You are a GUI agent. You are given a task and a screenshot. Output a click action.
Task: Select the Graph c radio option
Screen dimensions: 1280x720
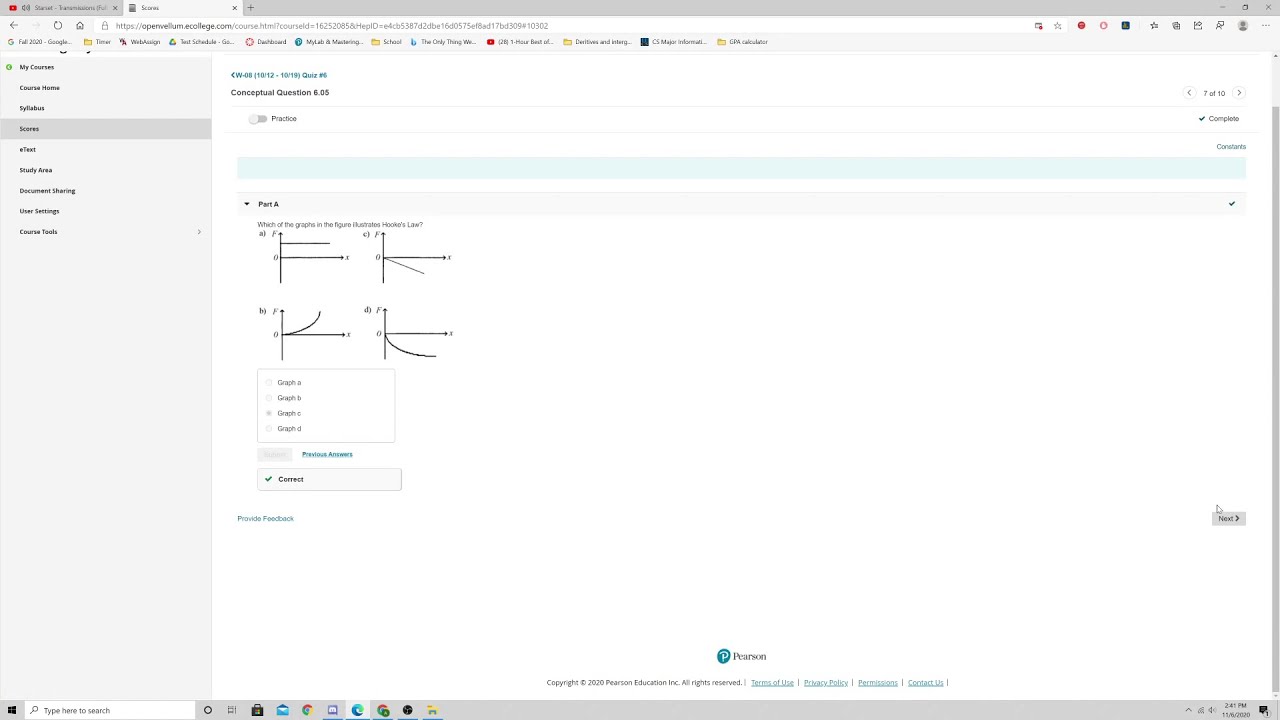(x=269, y=413)
